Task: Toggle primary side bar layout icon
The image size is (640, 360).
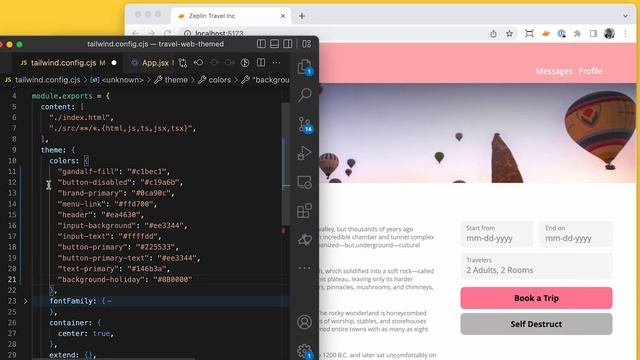Action: point(261,44)
